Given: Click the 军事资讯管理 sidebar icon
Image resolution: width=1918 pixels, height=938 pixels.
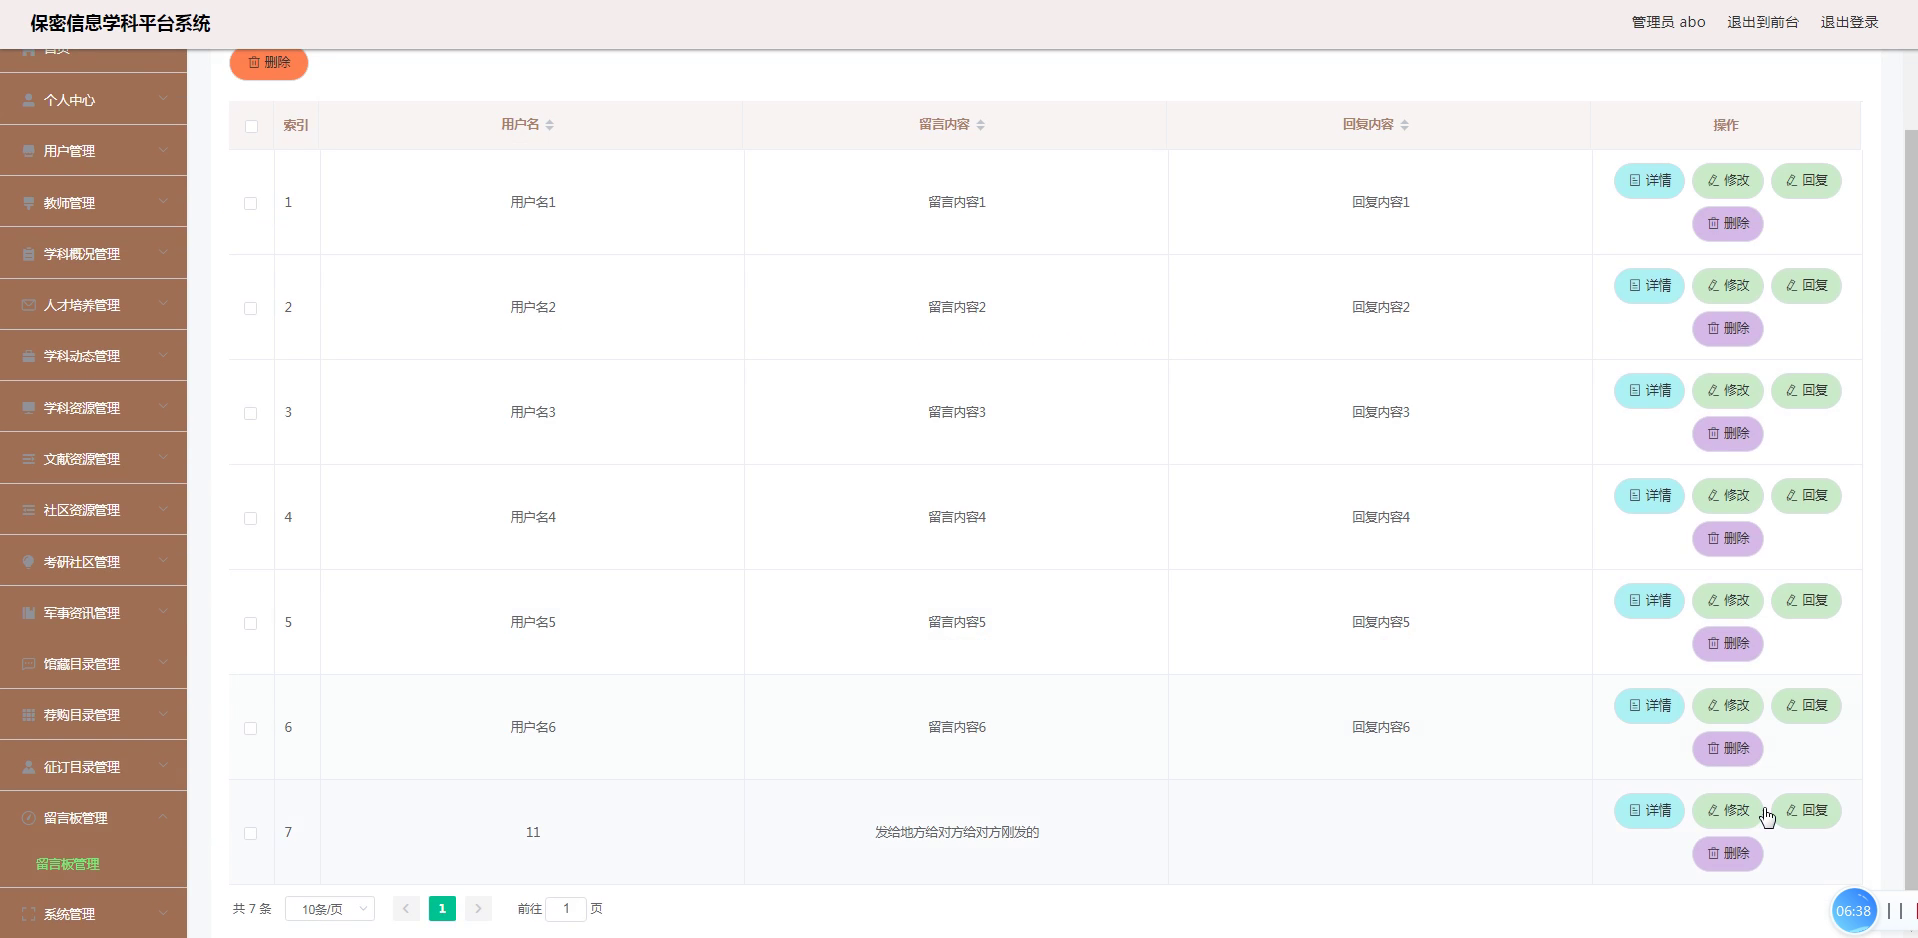Looking at the screenshot, I should (29, 613).
